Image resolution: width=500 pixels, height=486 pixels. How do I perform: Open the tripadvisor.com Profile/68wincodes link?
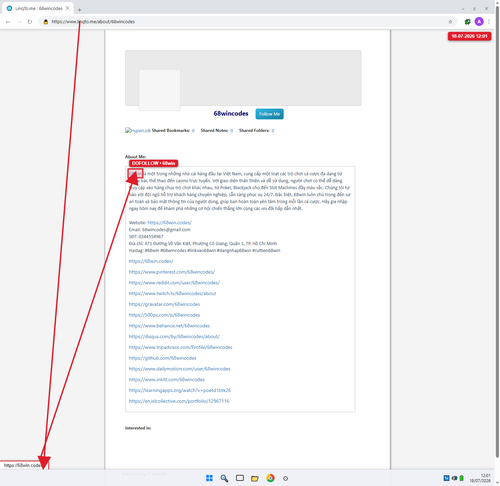tap(181, 347)
